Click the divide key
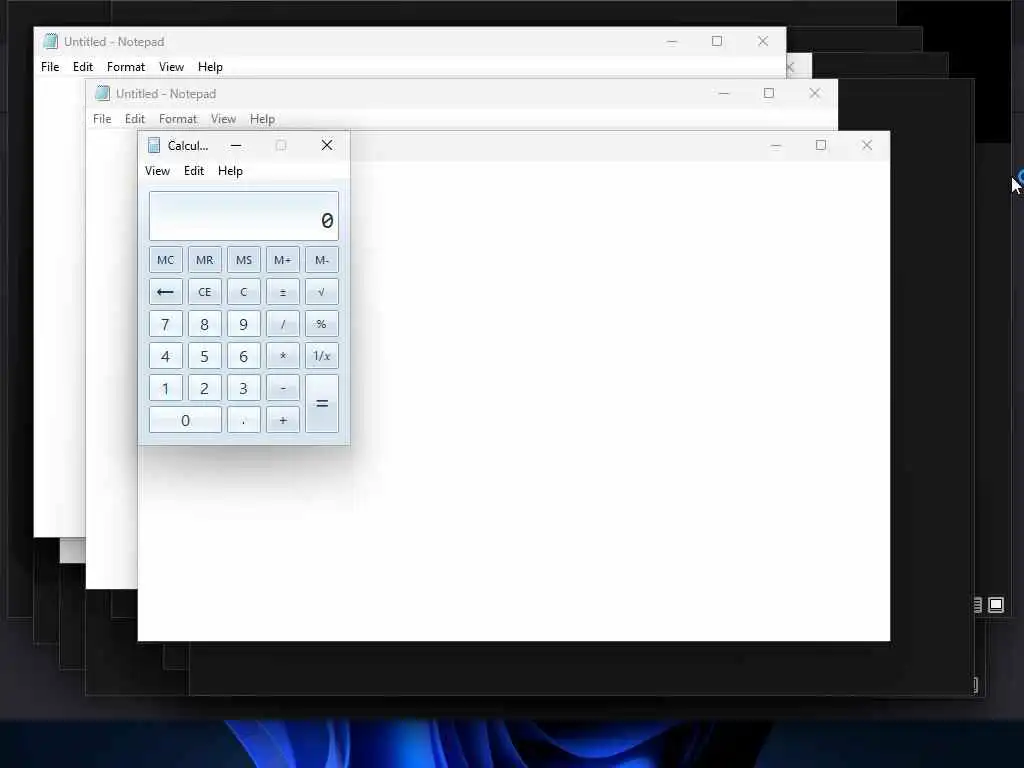 tap(283, 324)
